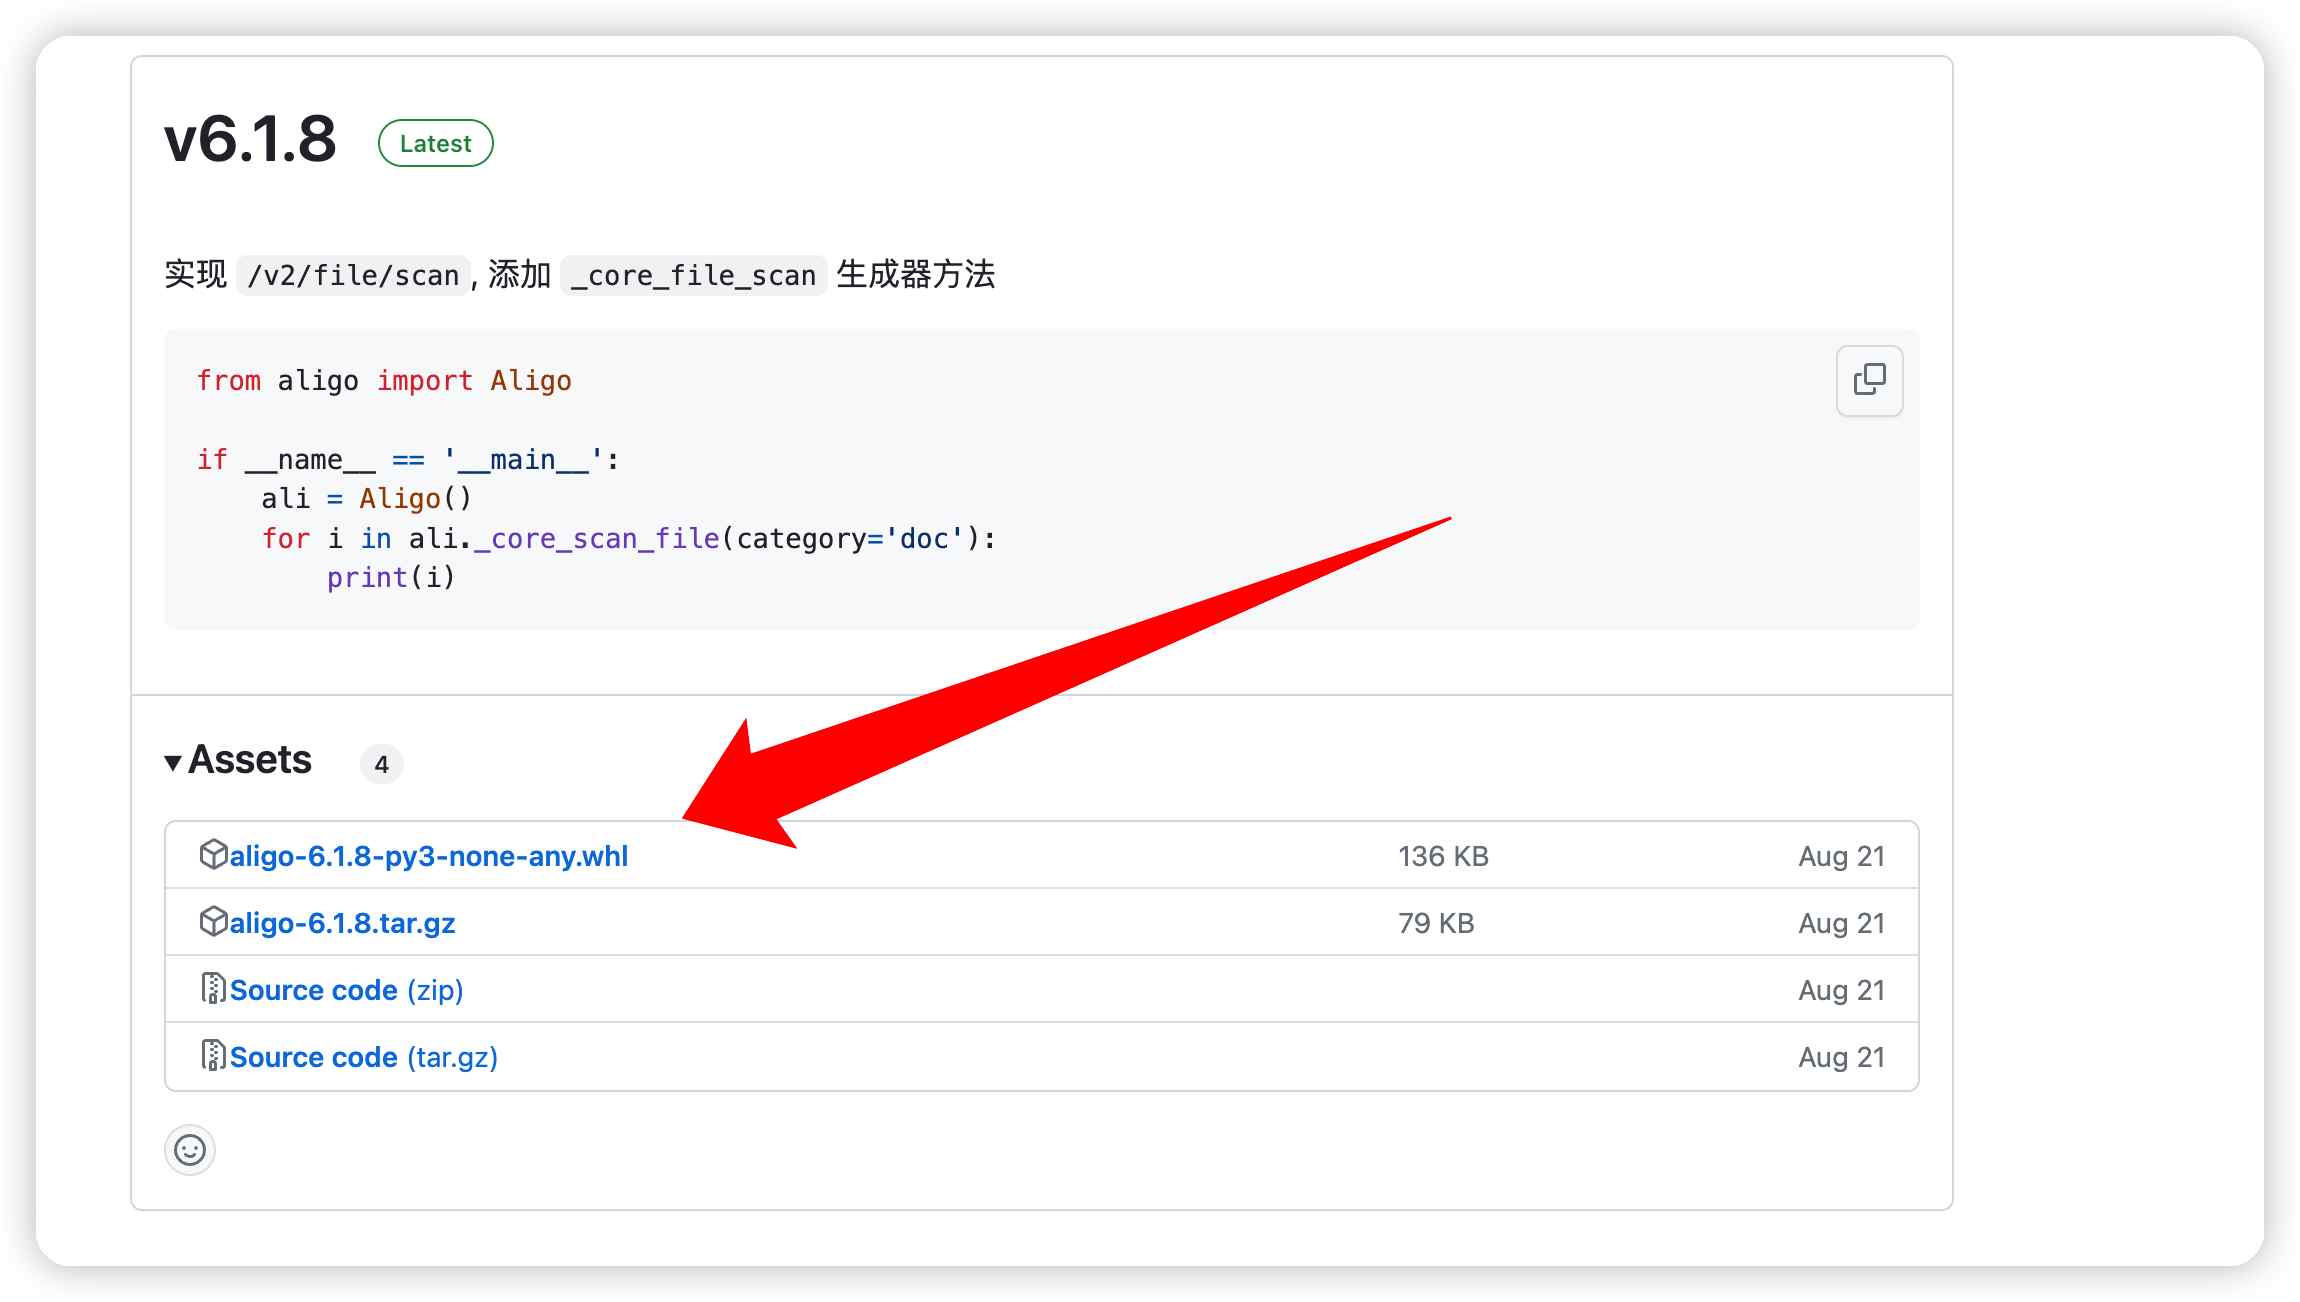Screen dimensions: 2300x1302
Task: Click package icon beside aligo-6.1.8-py3-none-any.whl
Action: tap(213, 854)
